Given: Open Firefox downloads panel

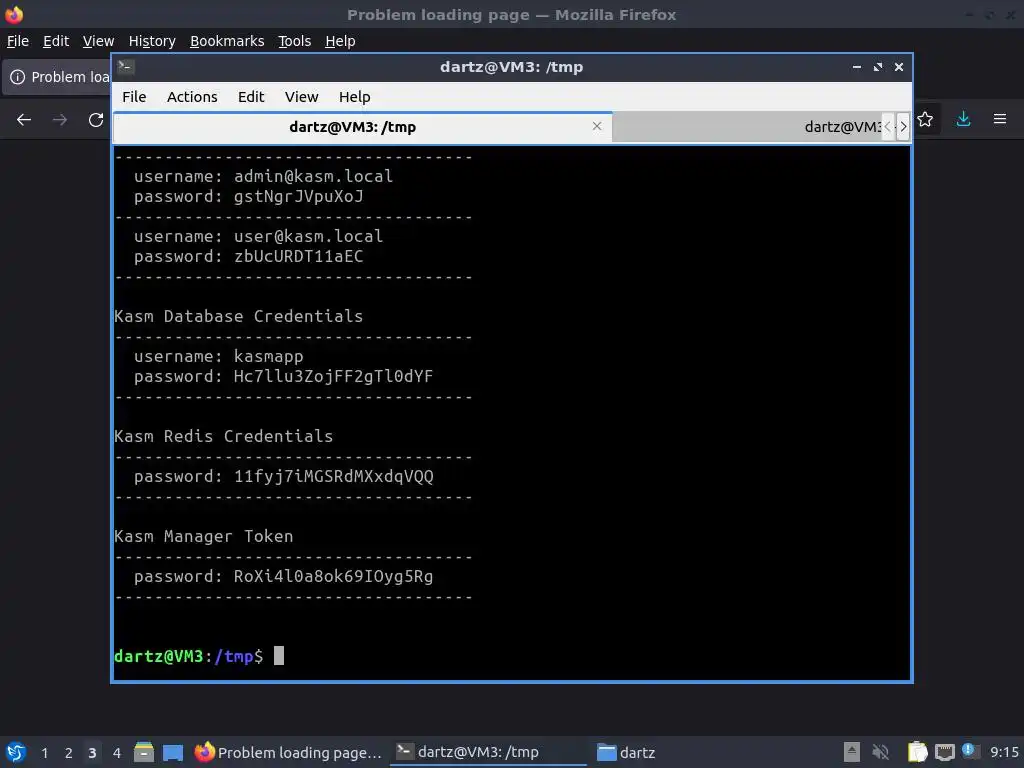Looking at the screenshot, I should pyautogui.click(x=963, y=119).
